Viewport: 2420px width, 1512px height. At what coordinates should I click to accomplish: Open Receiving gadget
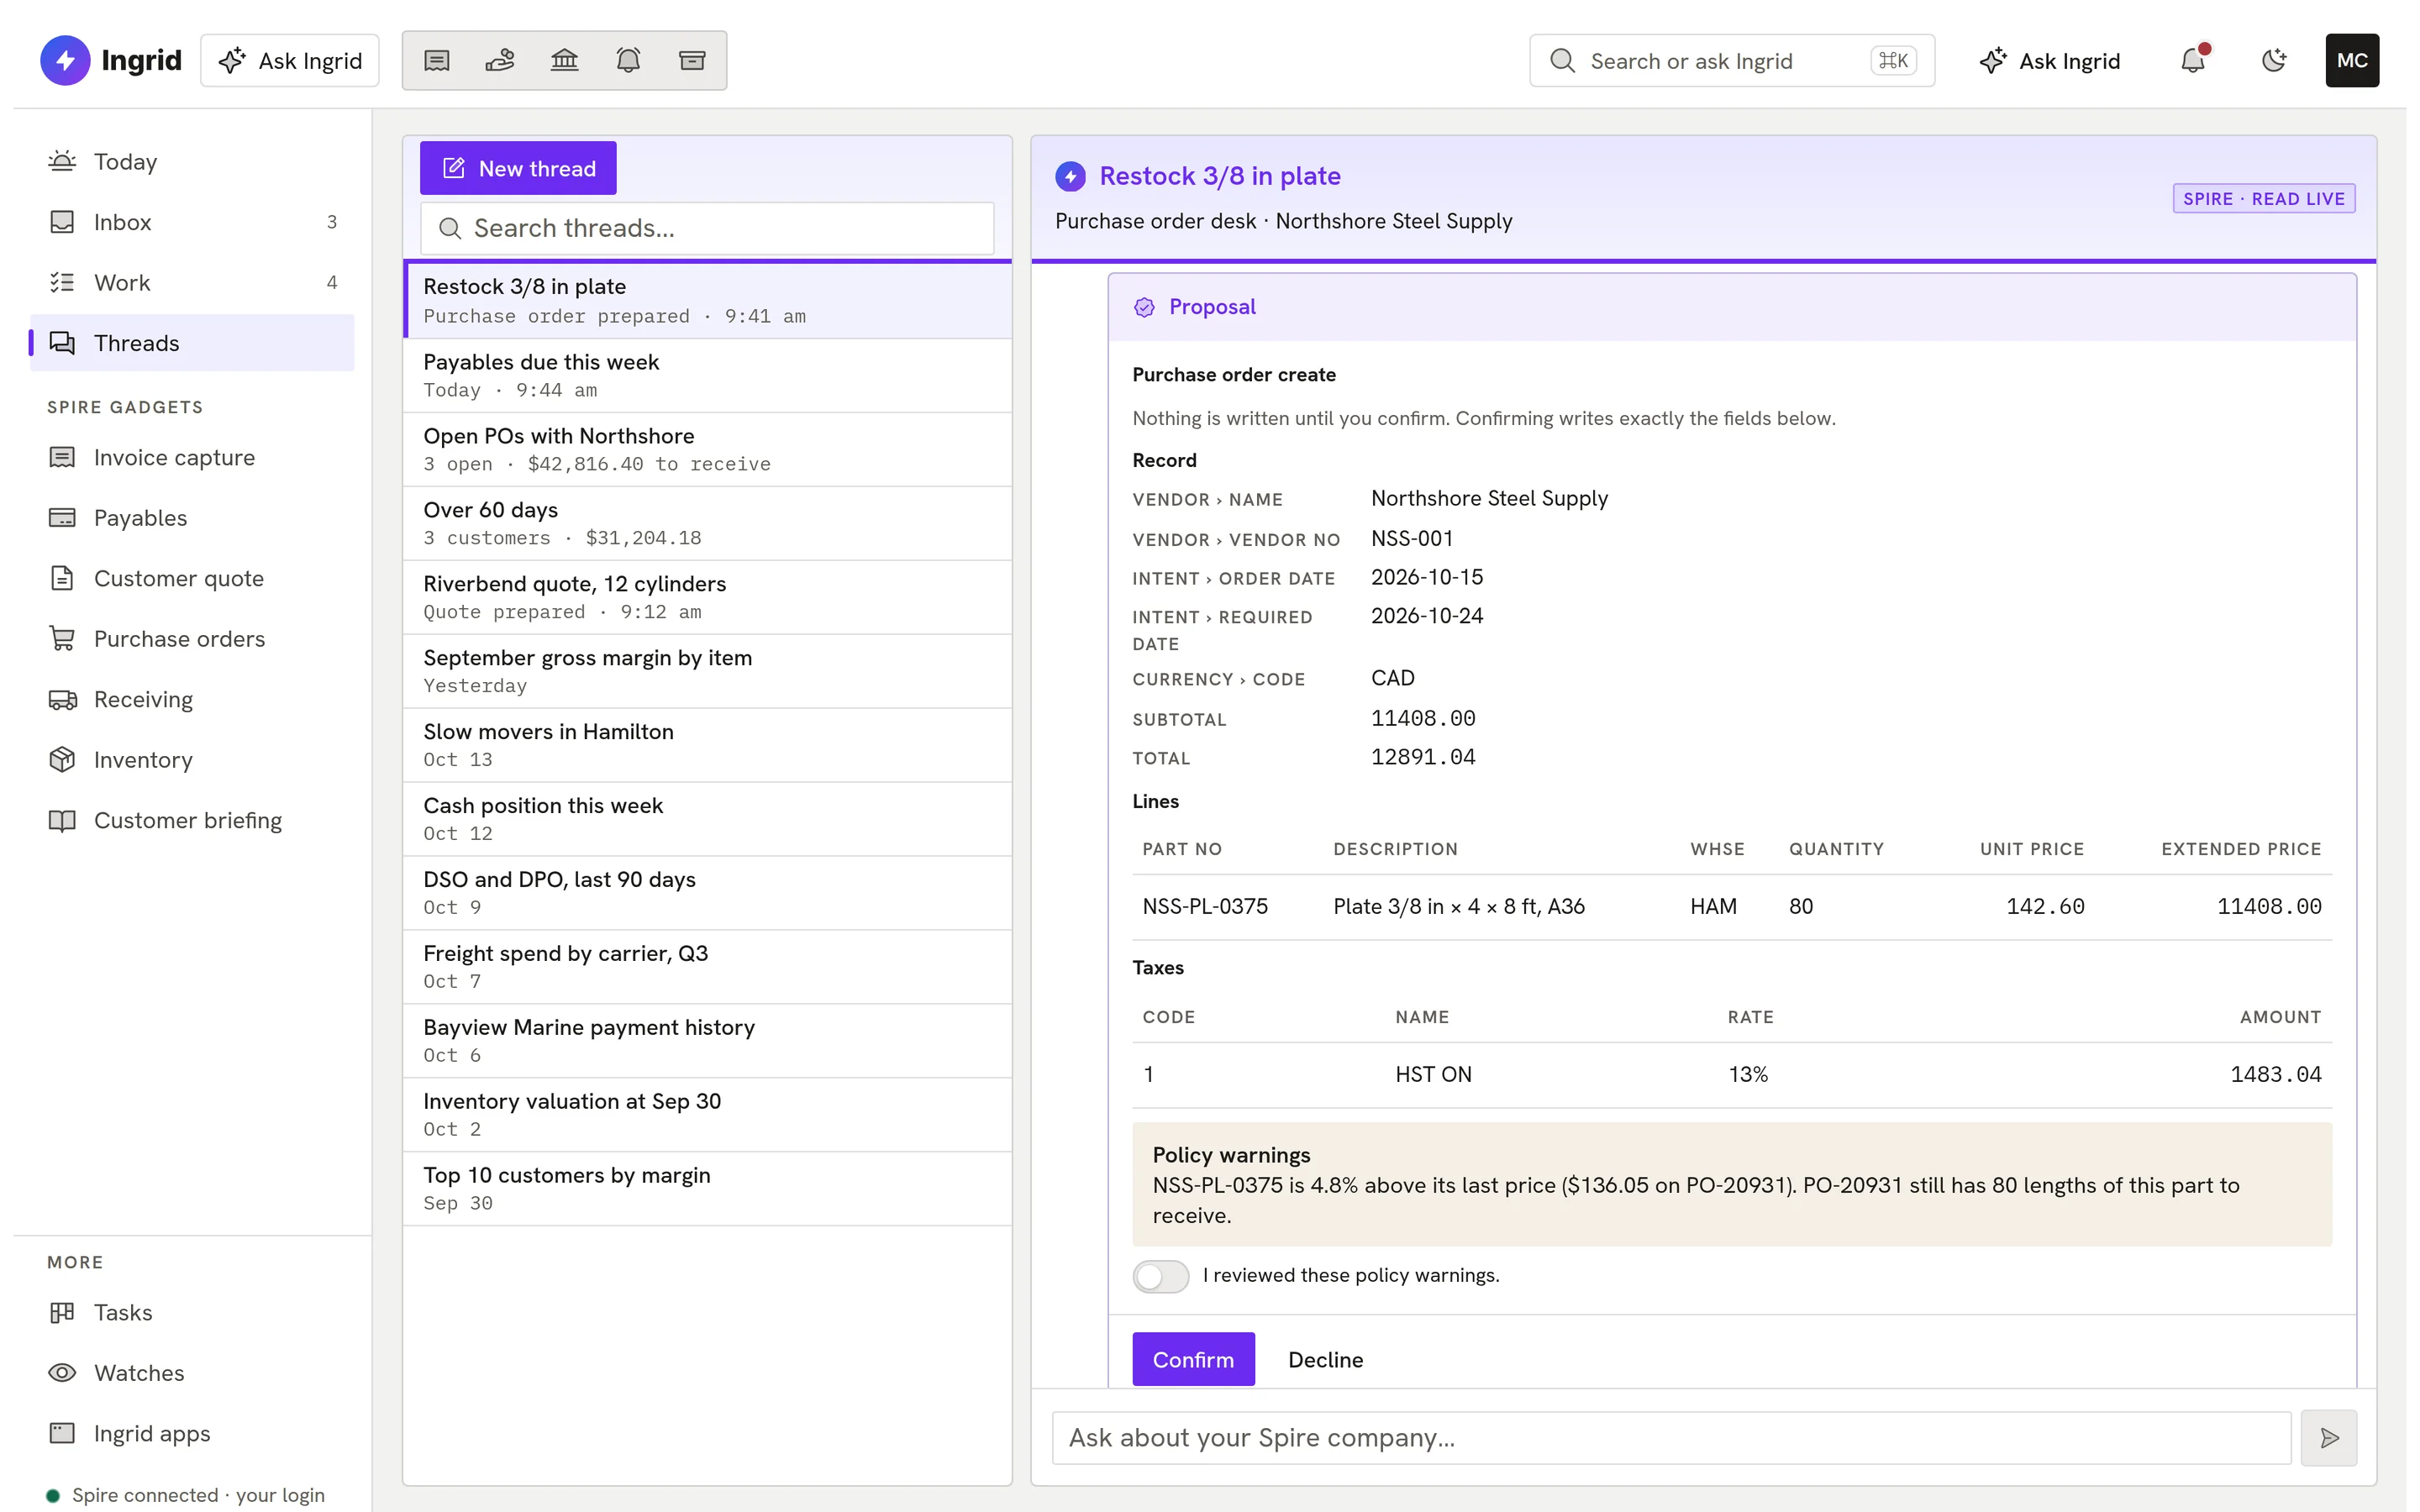click(x=192, y=700)
